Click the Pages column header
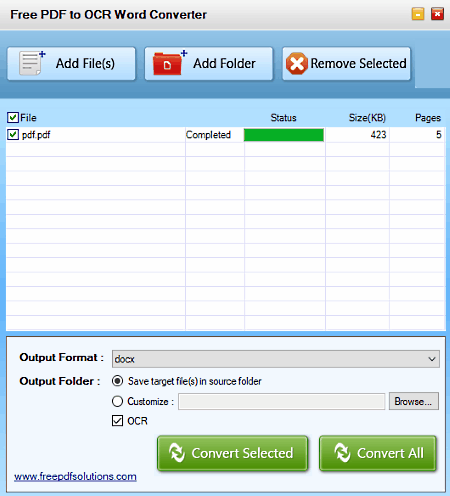 click(428, 118)
